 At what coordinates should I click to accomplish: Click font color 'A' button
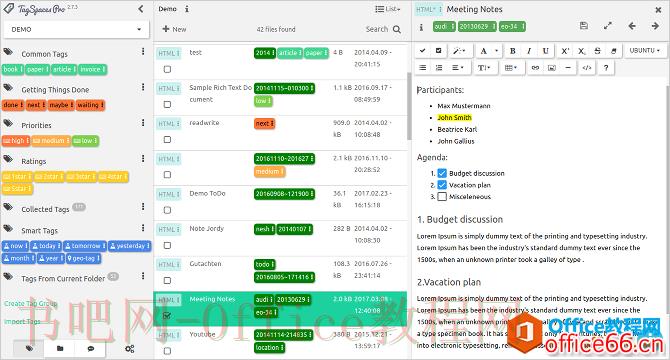[x=484, y=51]
